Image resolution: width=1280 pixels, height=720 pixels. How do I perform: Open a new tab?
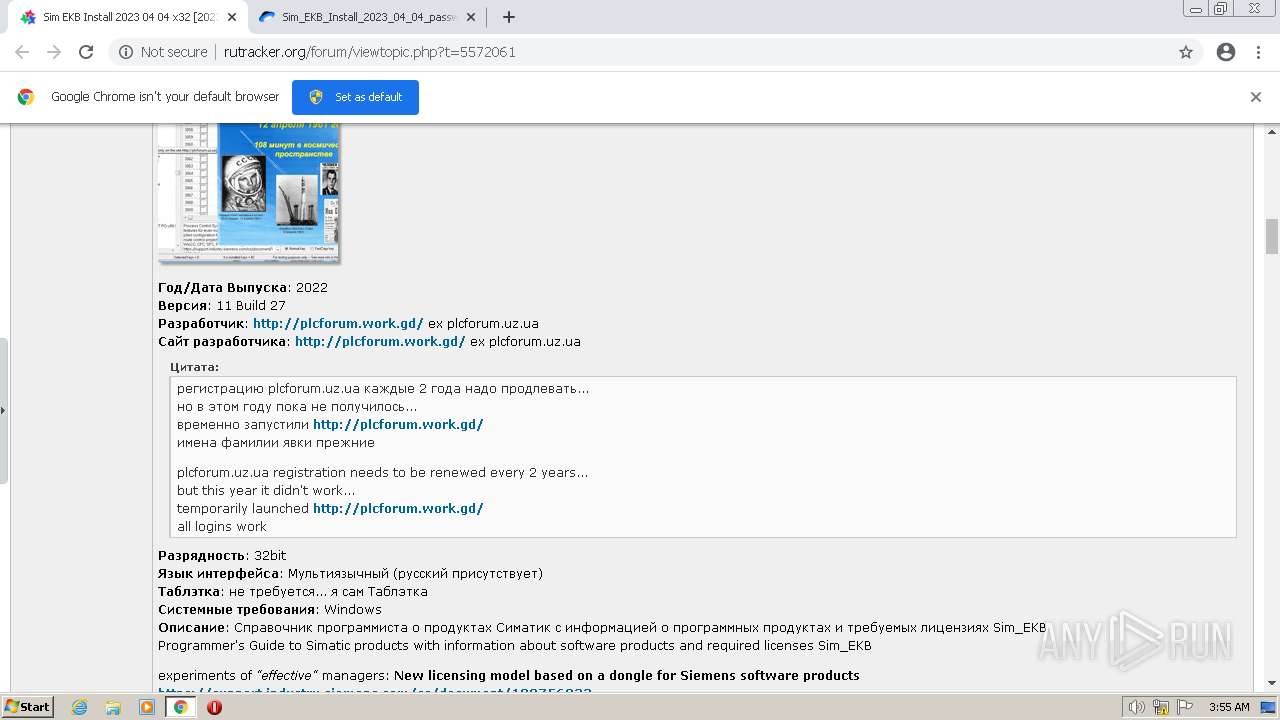(509, 17)
